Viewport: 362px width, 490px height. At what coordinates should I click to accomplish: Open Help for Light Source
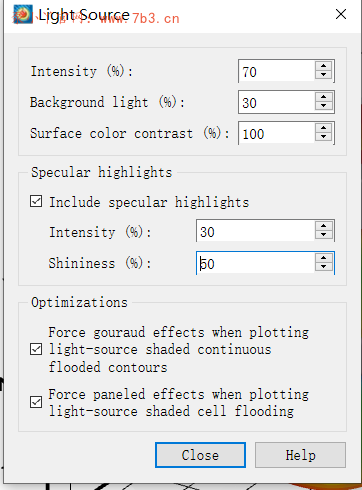tap(300, 455)
